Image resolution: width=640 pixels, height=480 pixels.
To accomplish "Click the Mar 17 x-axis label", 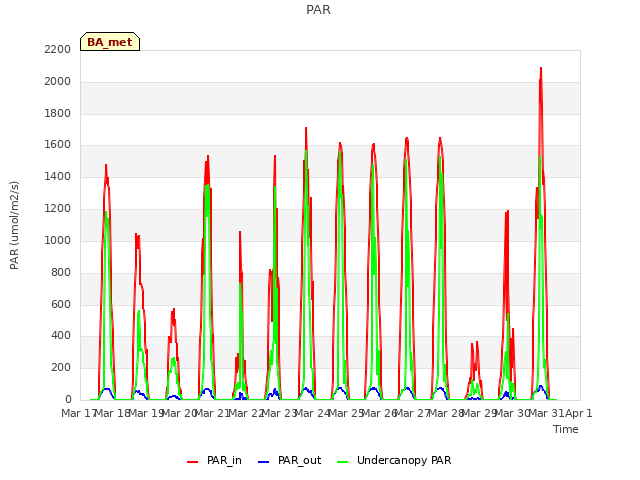I will tap(78, 413).
